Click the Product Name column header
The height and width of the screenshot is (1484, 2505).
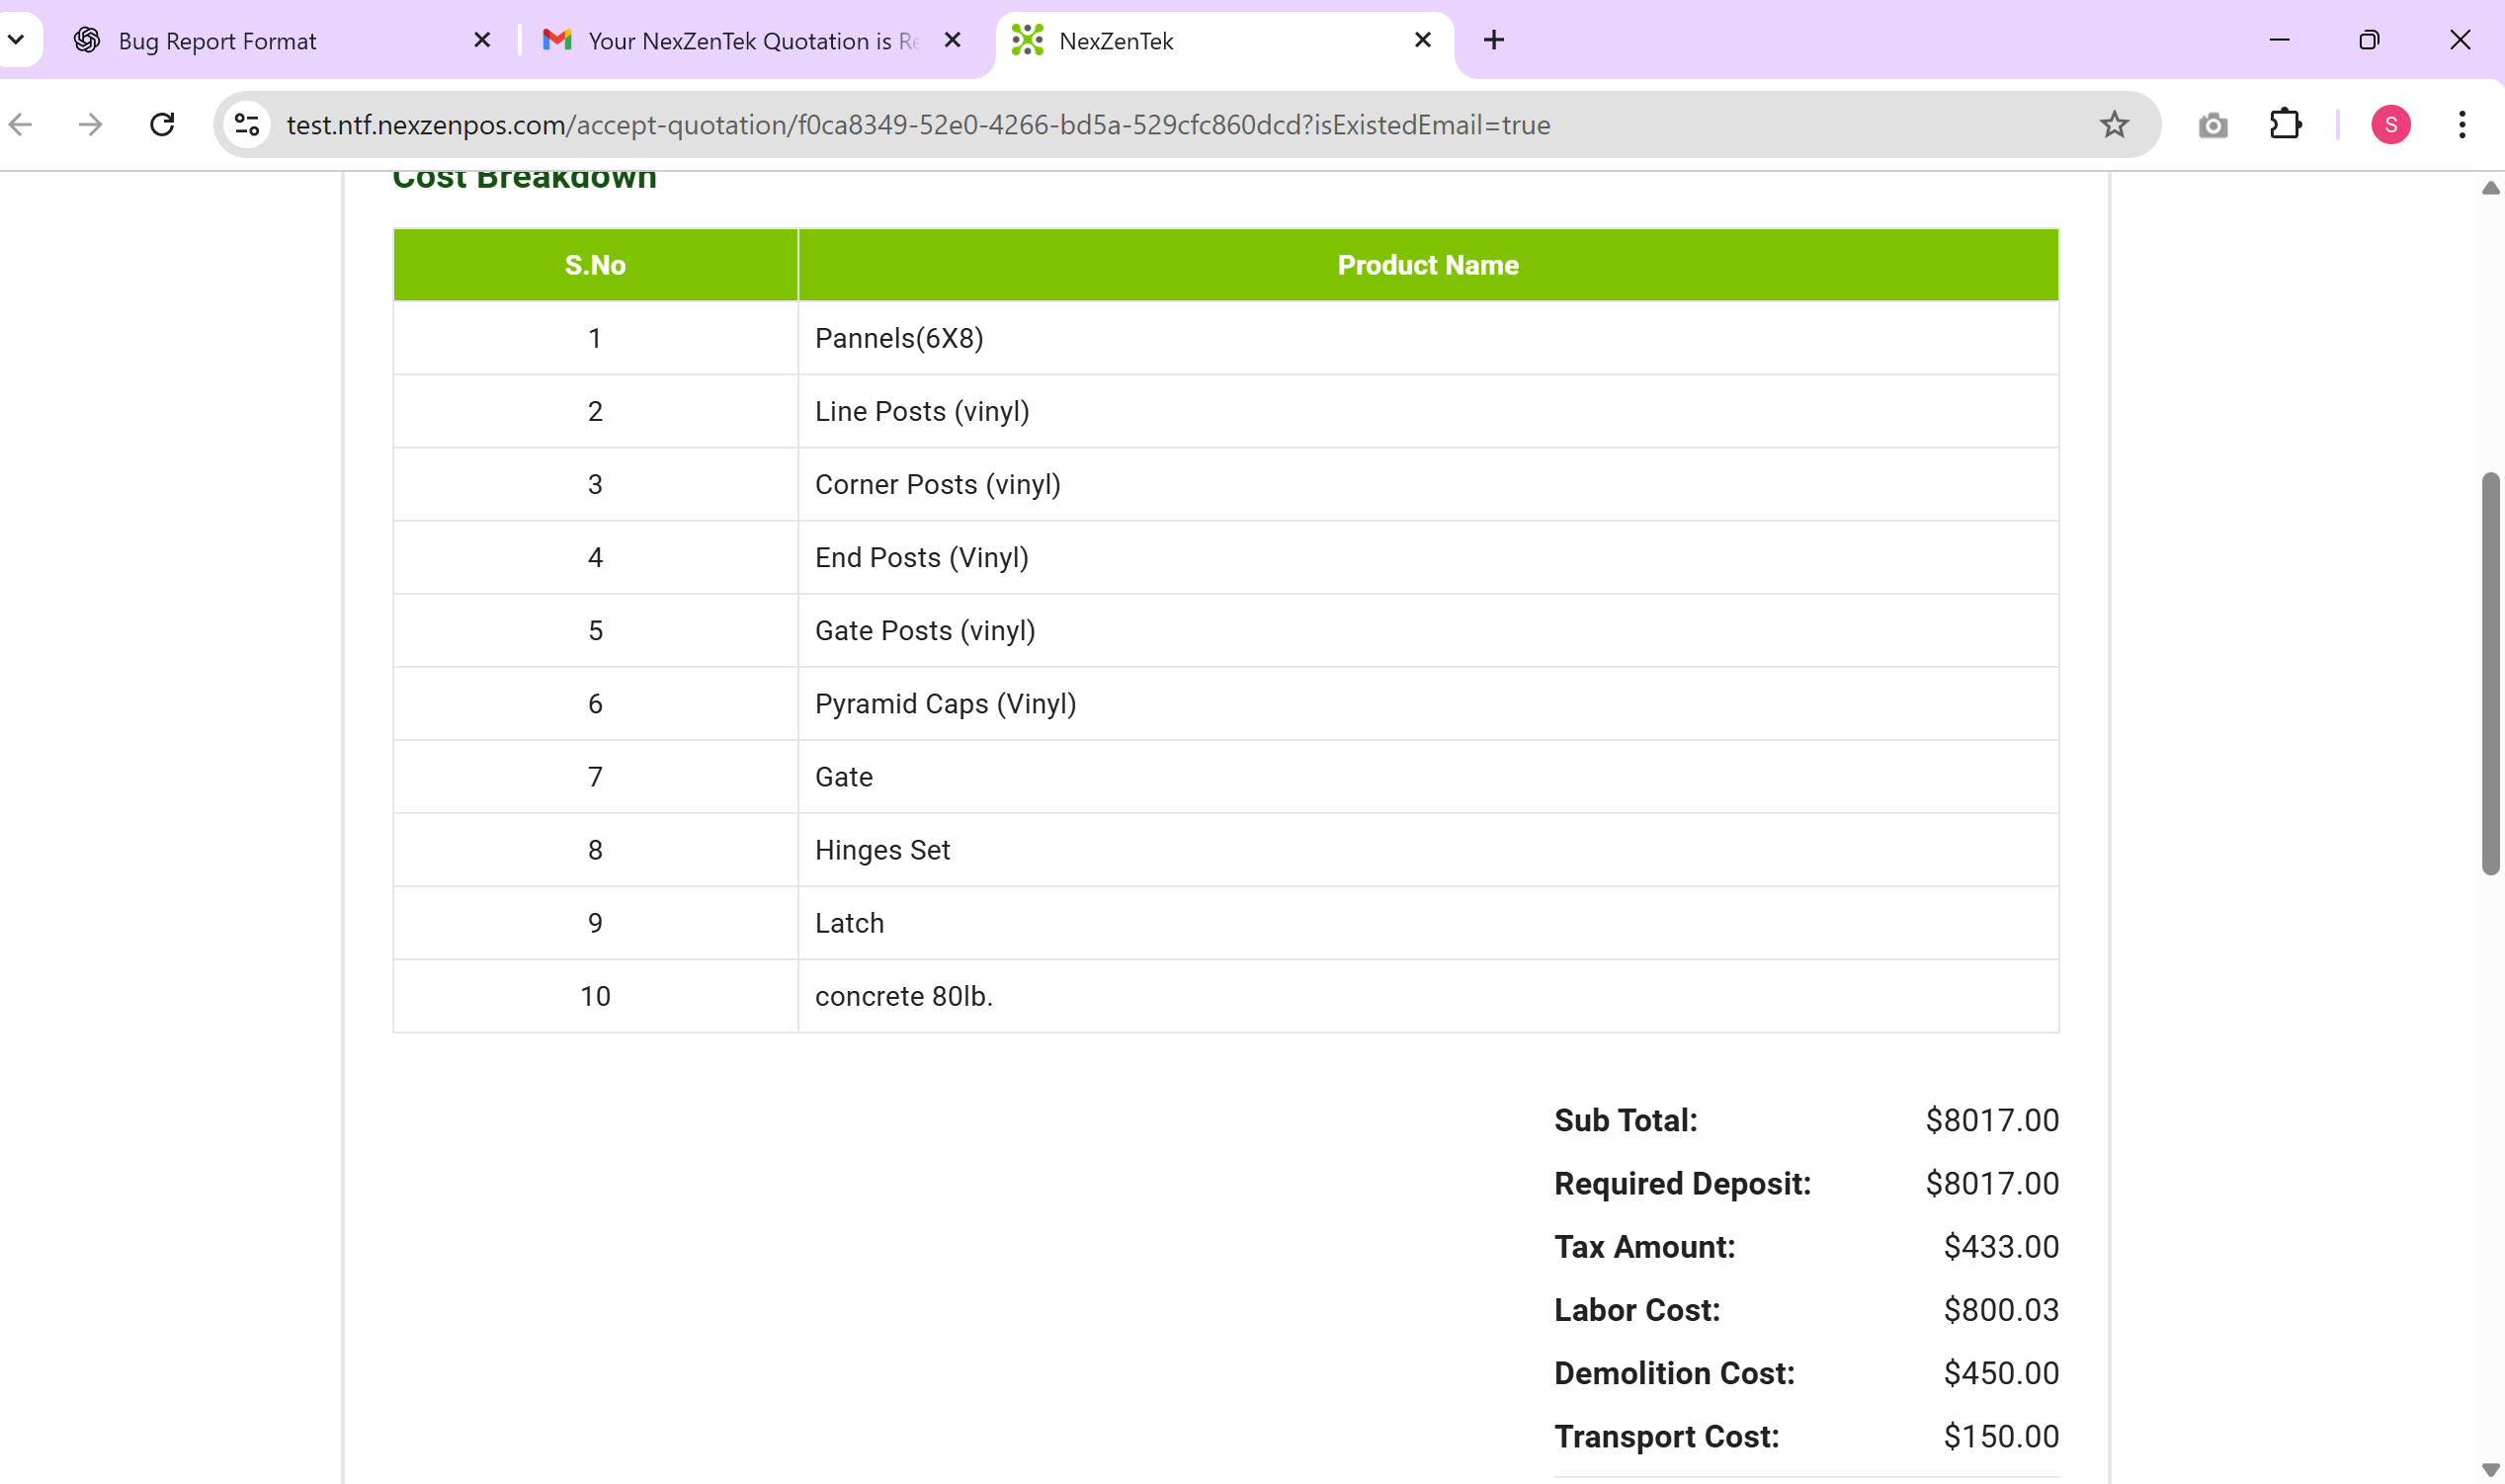pyautogui.click(x=1427, y=265)
